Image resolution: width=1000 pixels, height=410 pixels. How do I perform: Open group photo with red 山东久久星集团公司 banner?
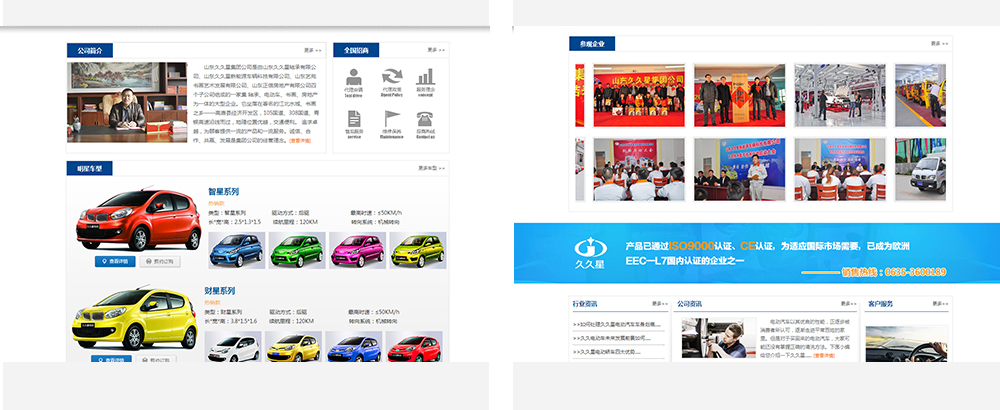click(x=639, y=96)
